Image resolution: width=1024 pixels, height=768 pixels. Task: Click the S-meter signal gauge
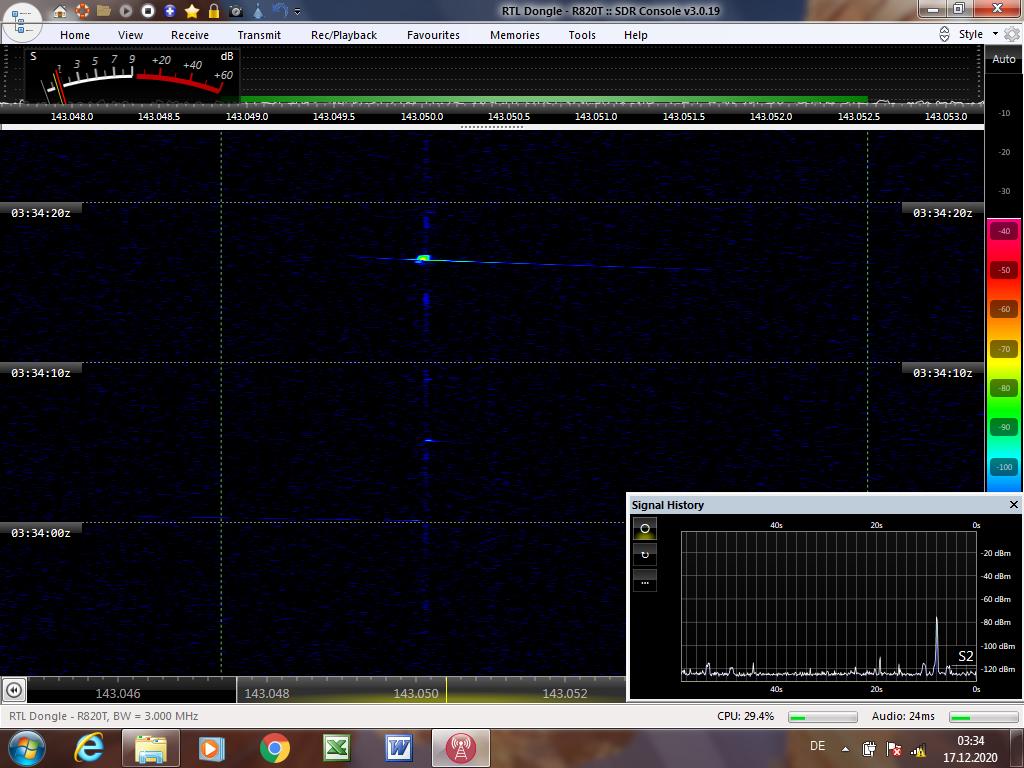(x=133, y=74)
